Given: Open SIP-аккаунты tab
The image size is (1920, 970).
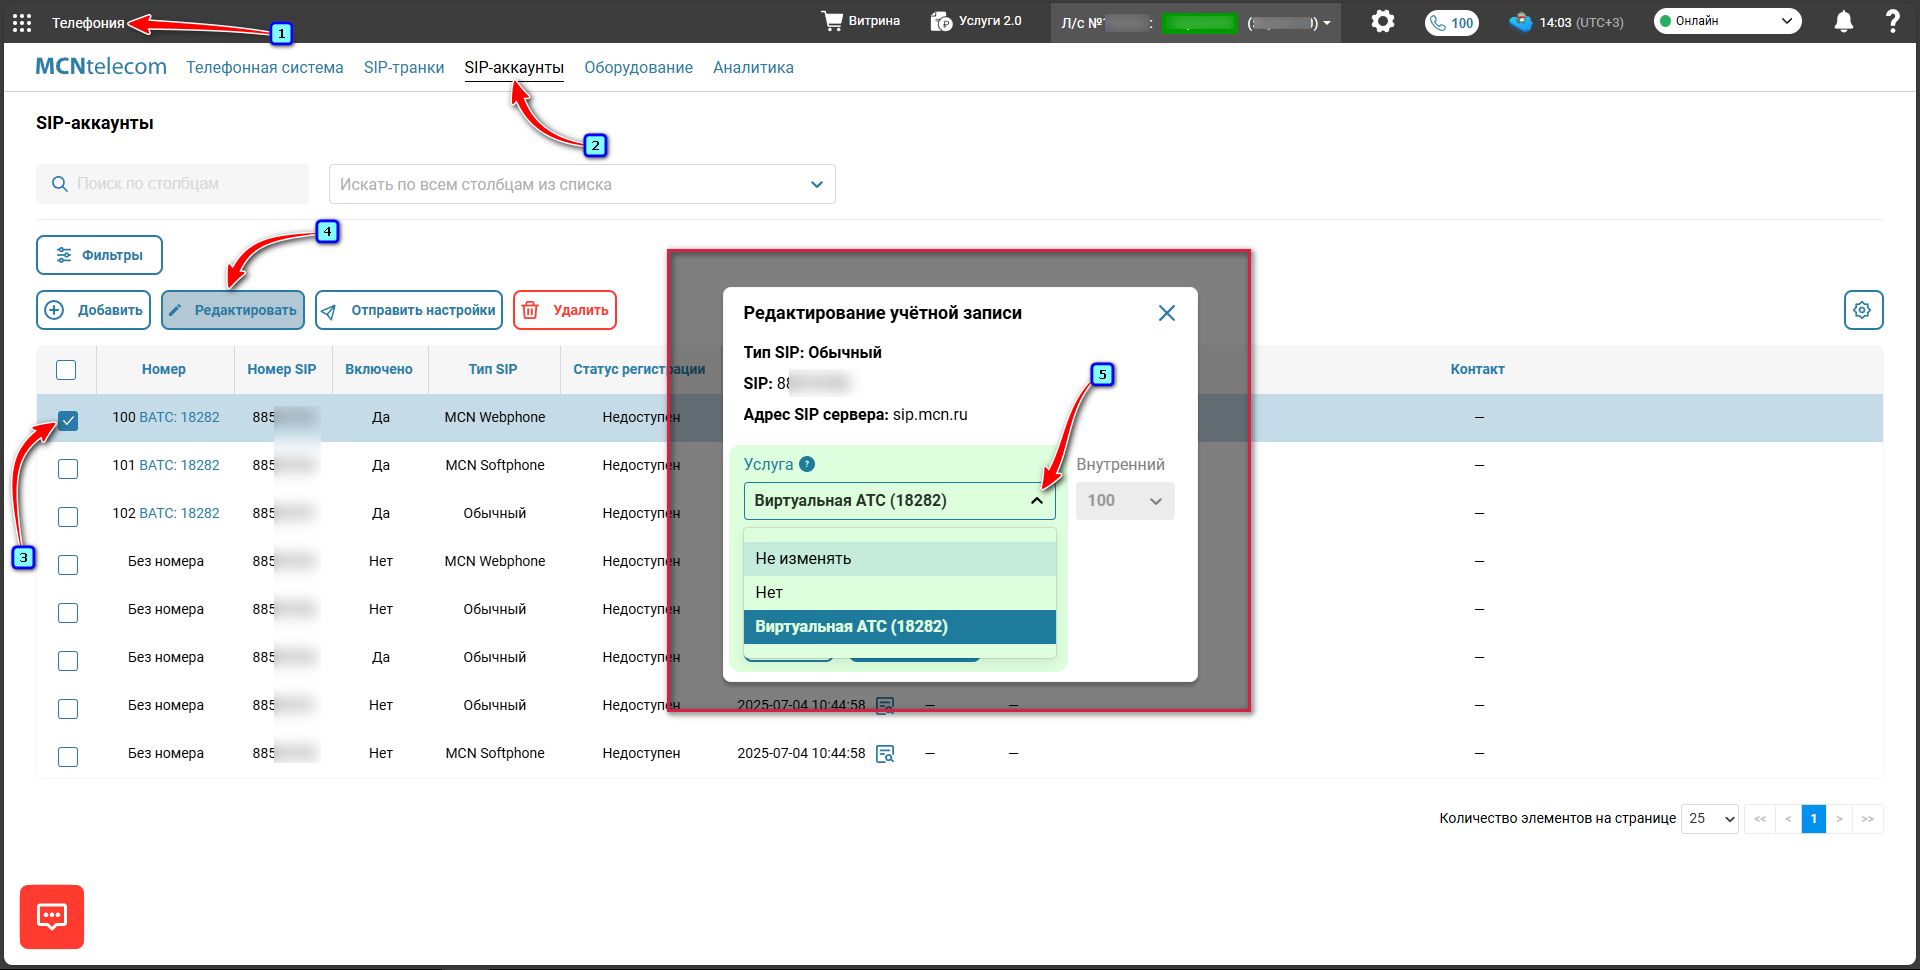Looking at the screenshot, I should click(x=514, y=67).
